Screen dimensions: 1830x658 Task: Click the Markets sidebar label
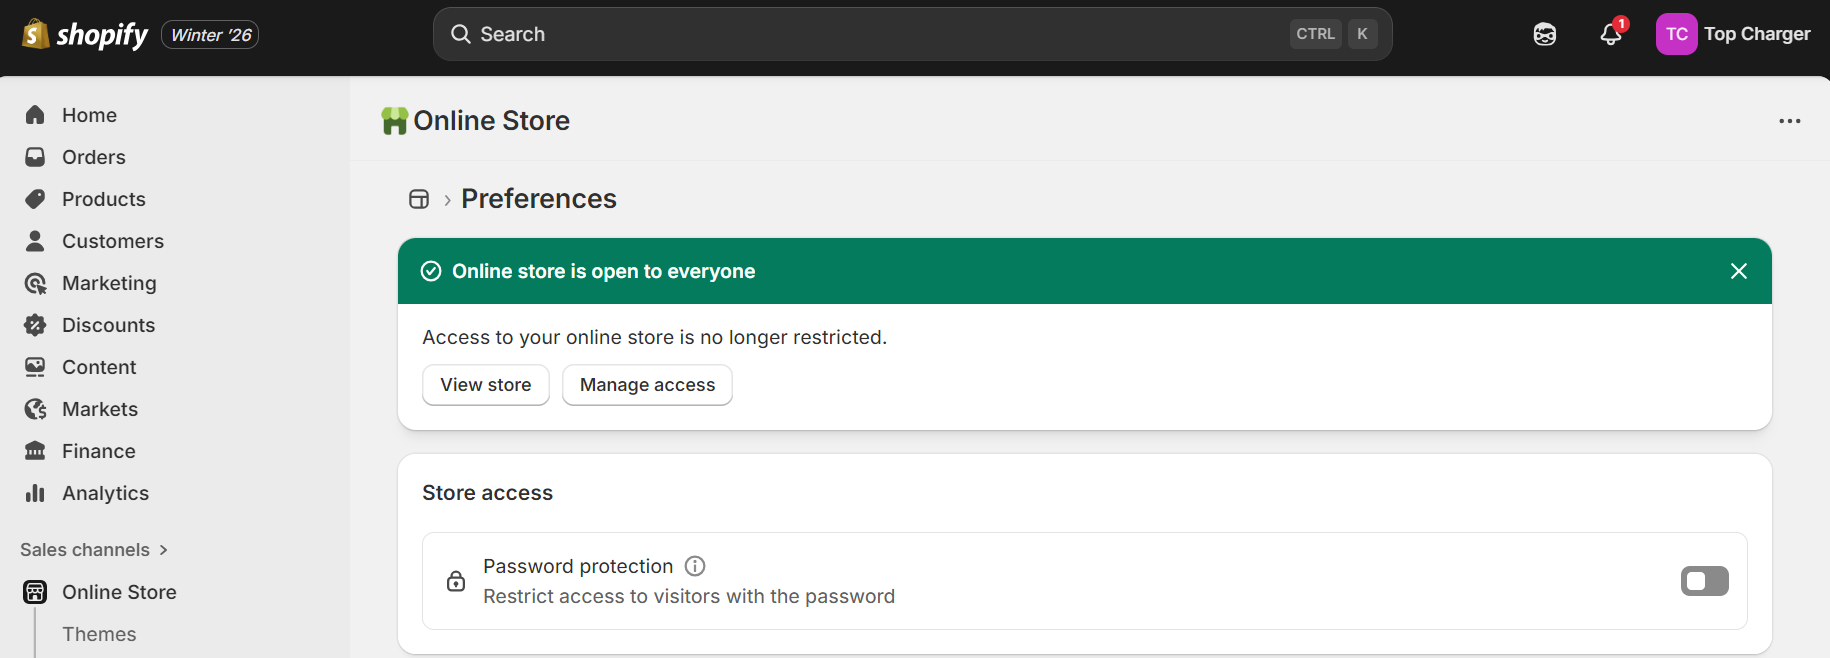tap(100, 409)
